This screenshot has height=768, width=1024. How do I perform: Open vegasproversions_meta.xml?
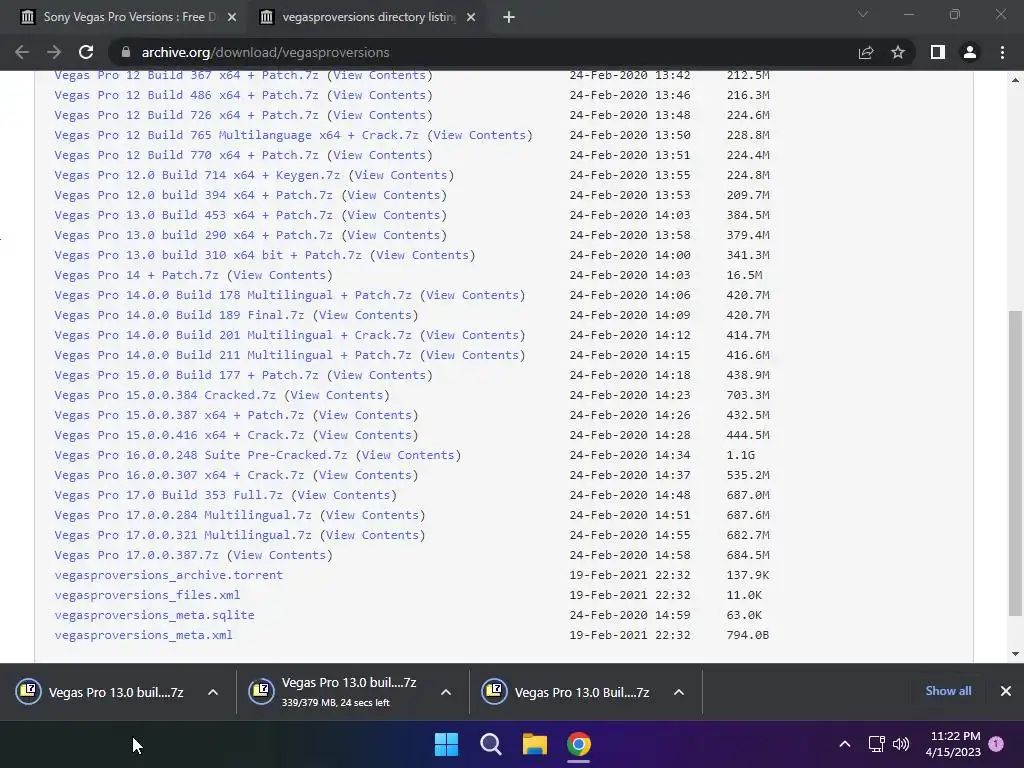143,635
